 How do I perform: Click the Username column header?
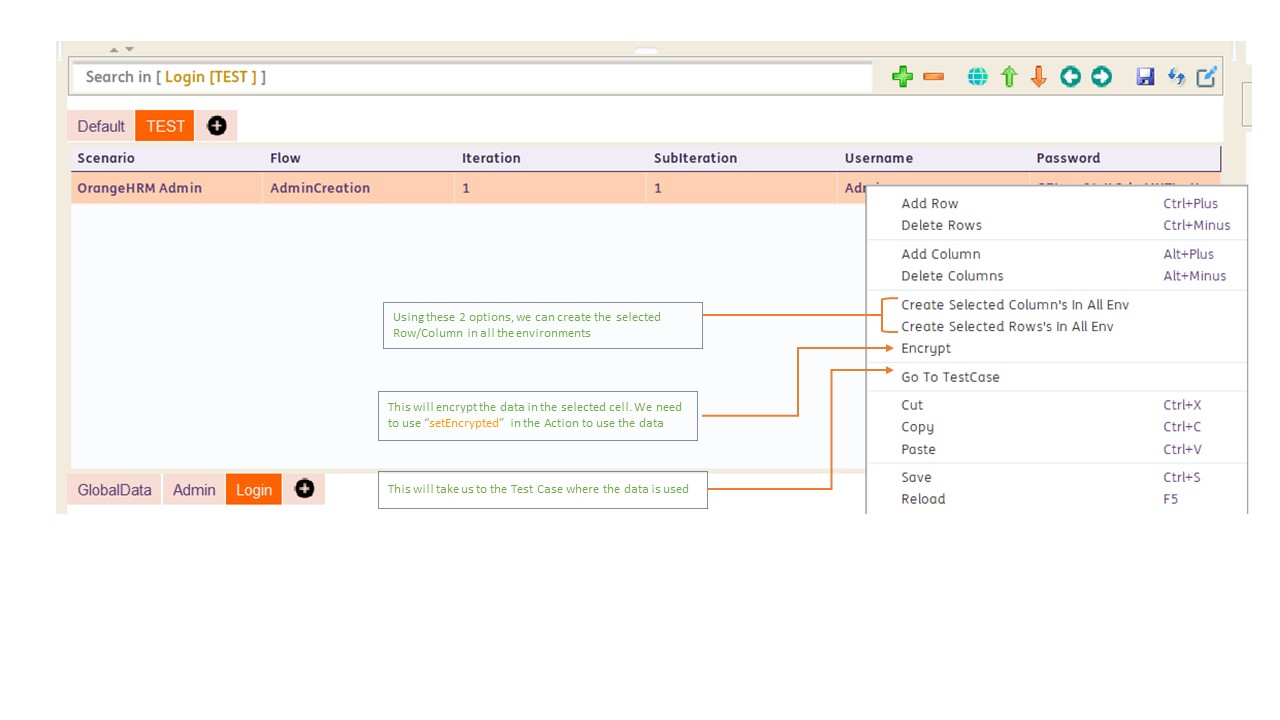pos(933,158)
